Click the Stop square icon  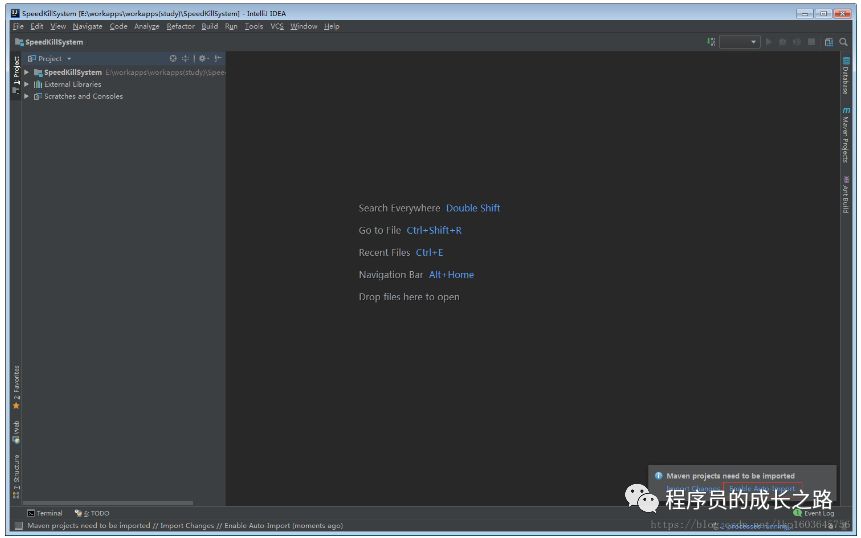[811, 42]
